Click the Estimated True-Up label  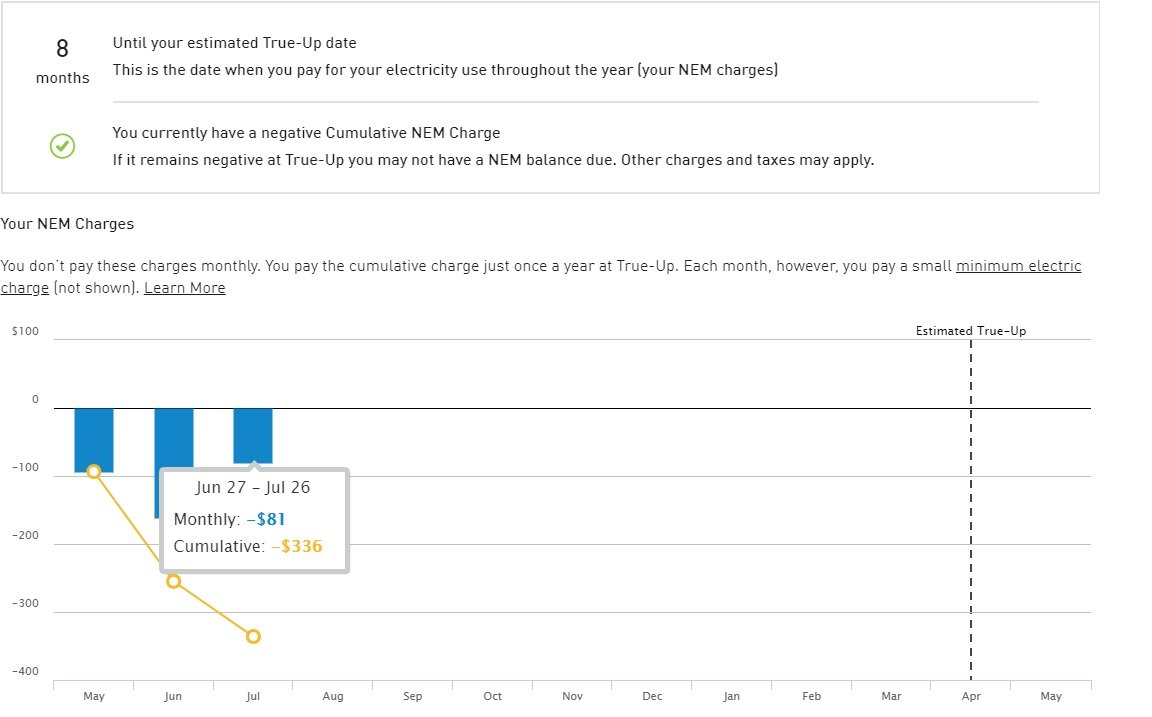click(971, 331)
